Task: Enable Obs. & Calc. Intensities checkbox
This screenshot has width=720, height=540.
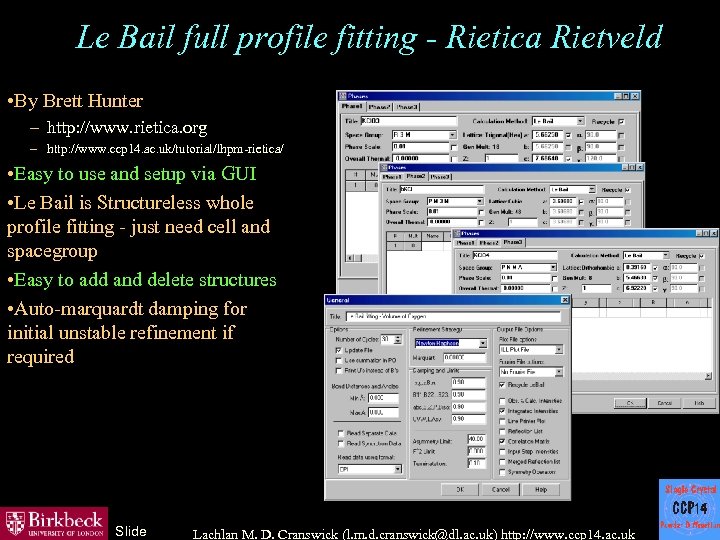Action: pyautogui.click(x=502, y=401)
